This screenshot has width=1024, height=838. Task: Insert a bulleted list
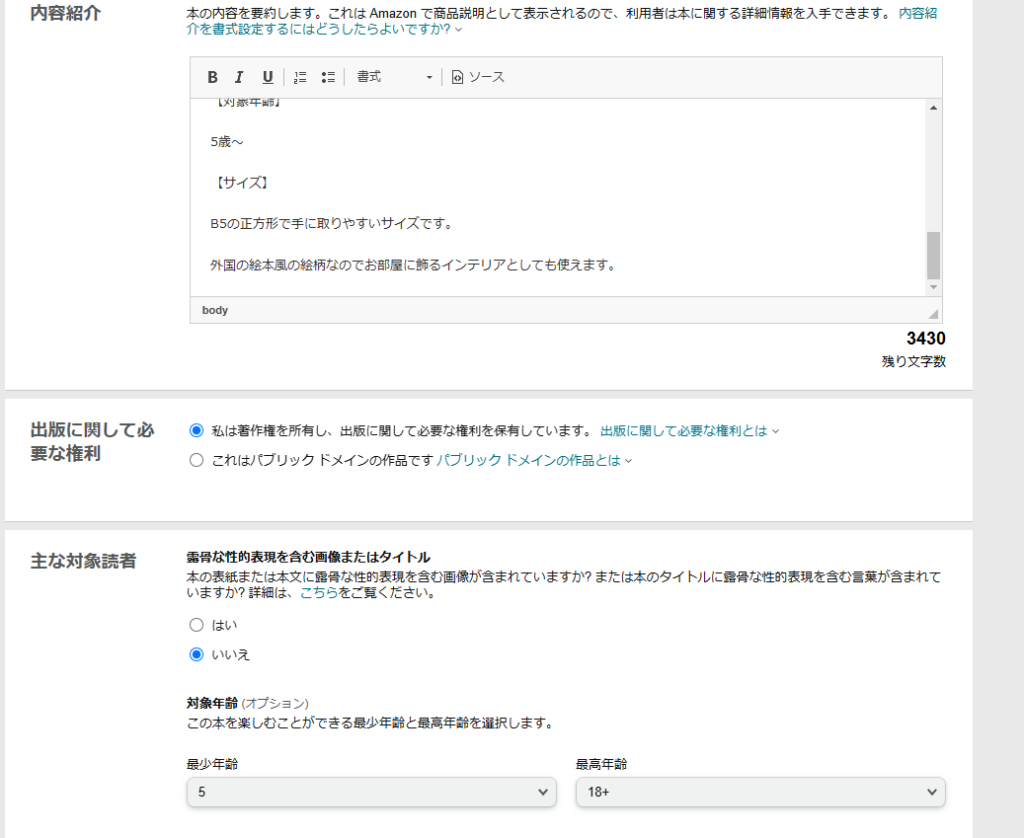[328, 77]
